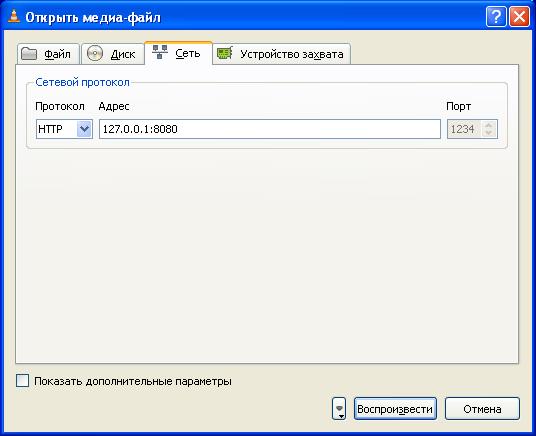Select the Сеть tab

(x=178, y=53)
